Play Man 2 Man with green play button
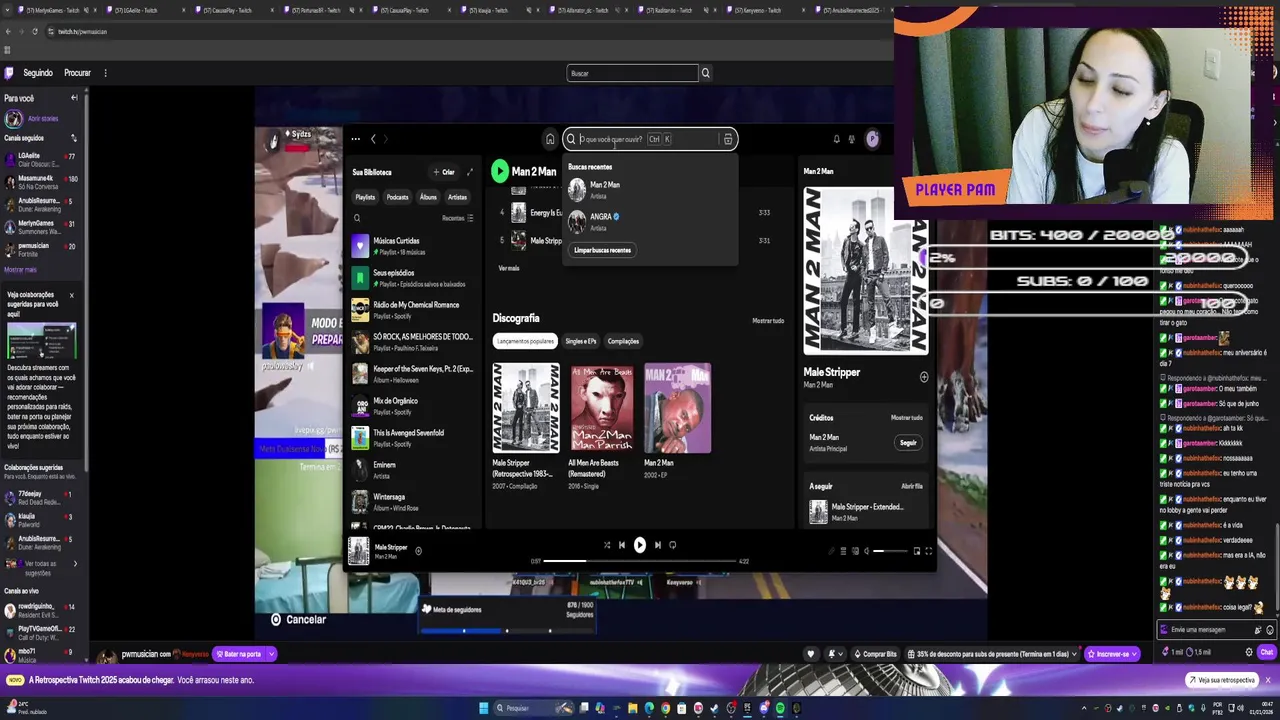Screen dimensions: 1280x720 [x=500, y=171]
